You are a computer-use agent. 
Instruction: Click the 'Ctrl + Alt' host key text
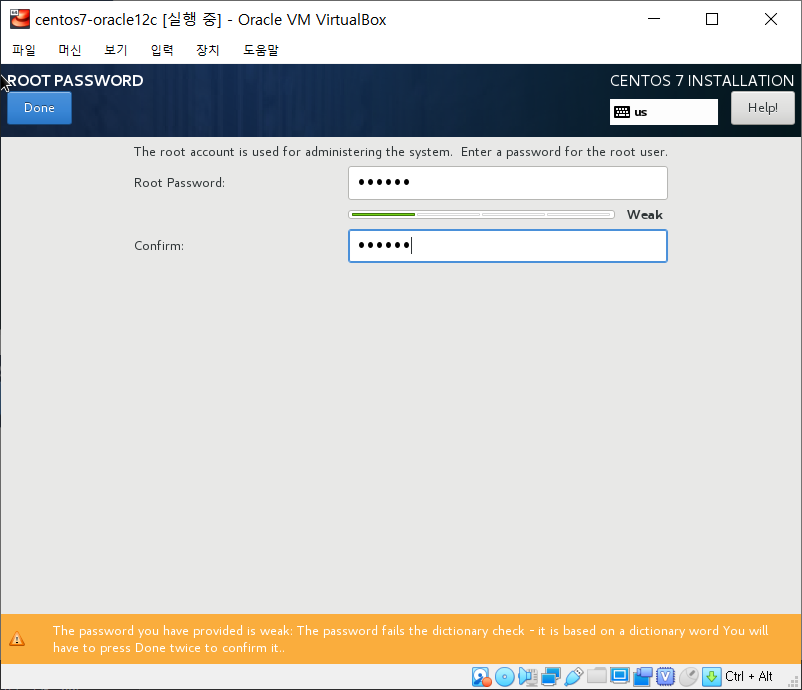coord(748,677)
